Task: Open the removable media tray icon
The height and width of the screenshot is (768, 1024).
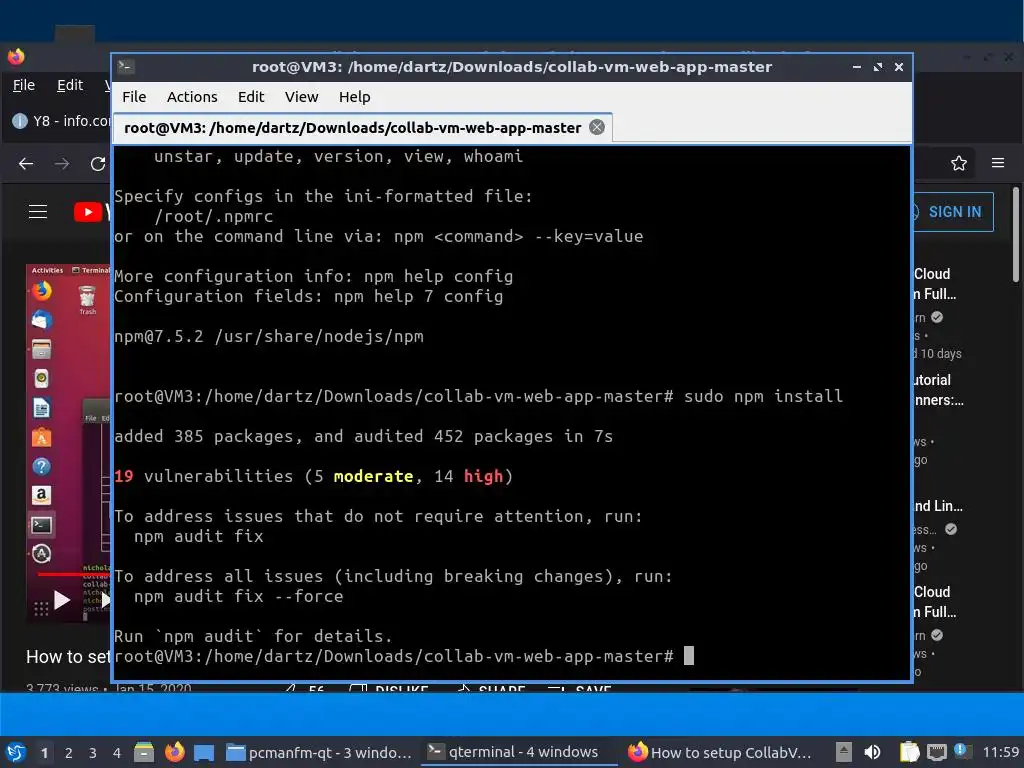Action: pyautogui.click(x=844, y=752)
